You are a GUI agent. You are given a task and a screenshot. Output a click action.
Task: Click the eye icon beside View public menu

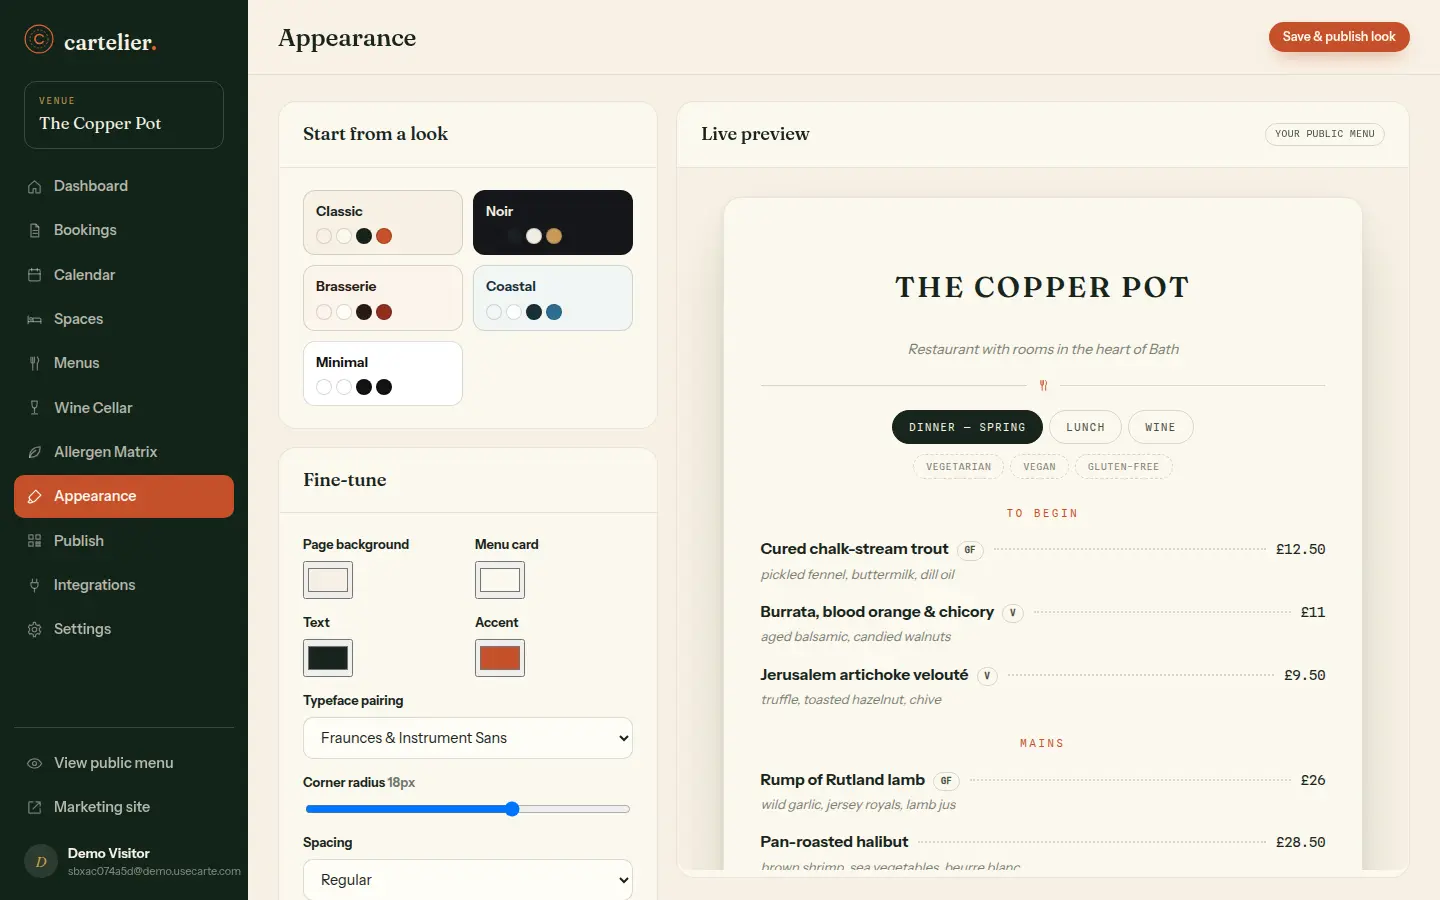(x=34, y=763)
